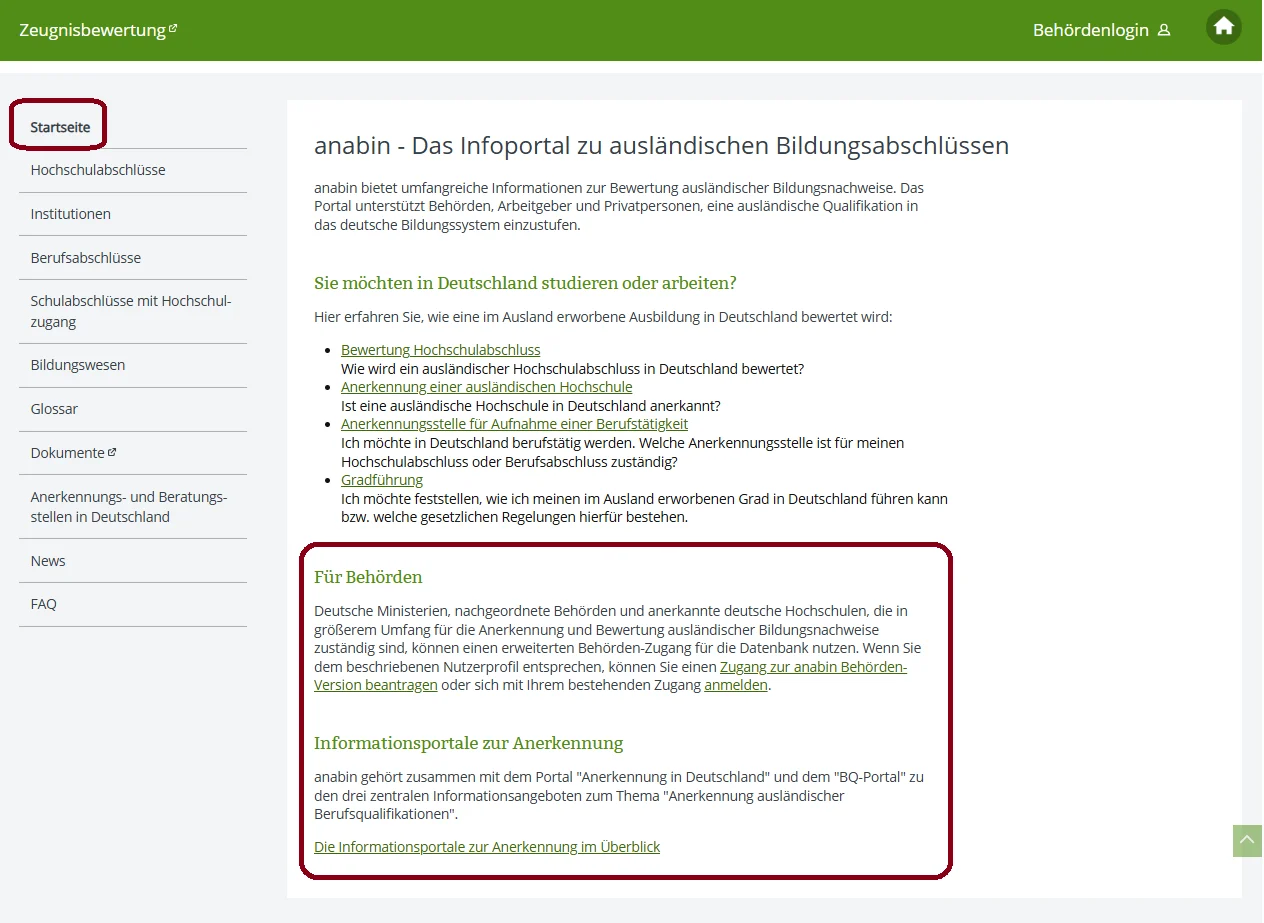Click Informationsportale zur Anerkennung heading
Viewport: 1264px width, 923px height.
pyautogui.click(x=468, y=743)
